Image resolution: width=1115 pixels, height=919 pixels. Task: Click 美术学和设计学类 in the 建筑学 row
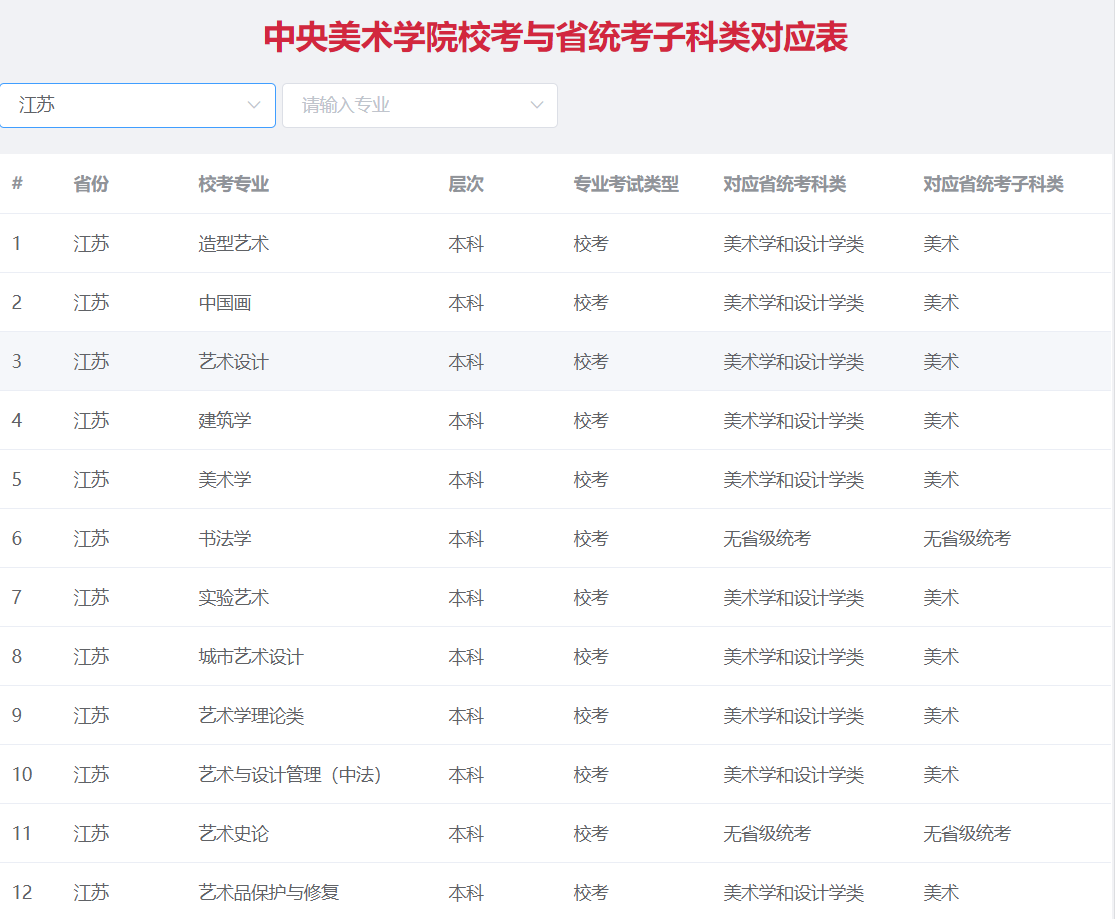[794, 421]
